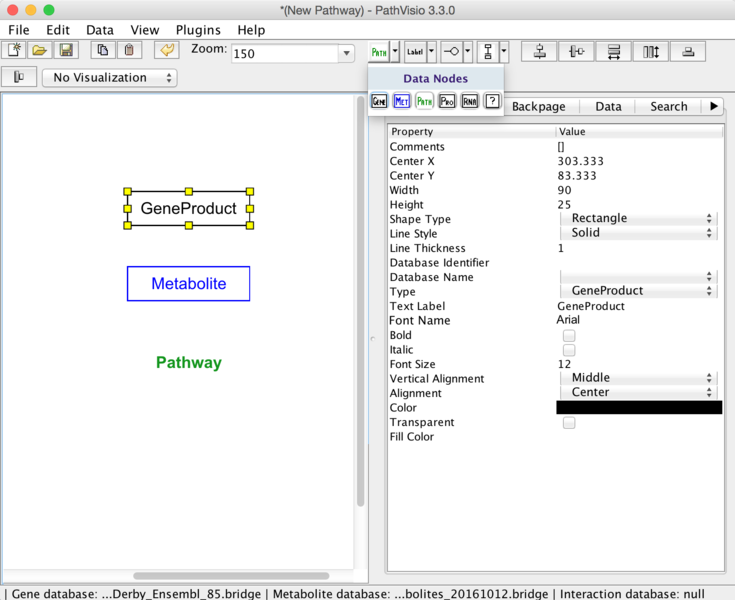735x600 pixels.
Task: Select the Path data node tool in toolbar
Action: click(x=379, y=52)
